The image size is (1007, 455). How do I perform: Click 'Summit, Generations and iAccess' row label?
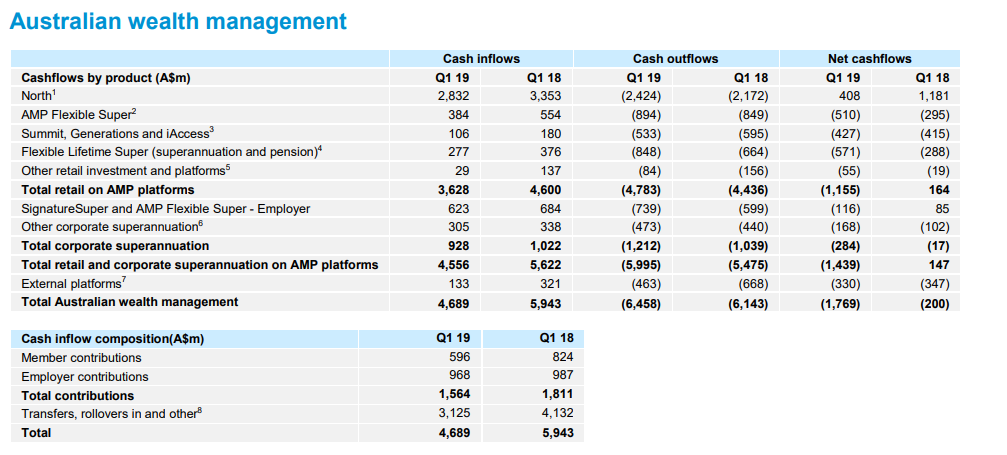[117, 134]
